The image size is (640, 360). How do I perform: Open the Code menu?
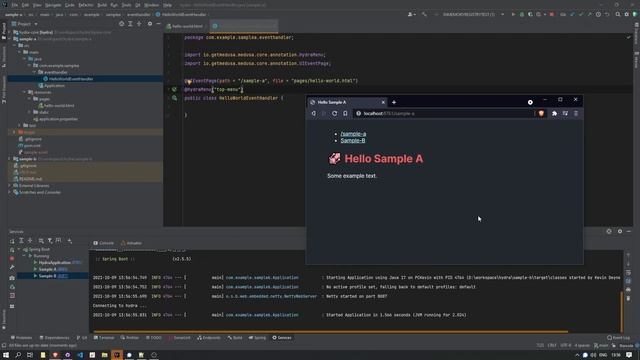70,5
